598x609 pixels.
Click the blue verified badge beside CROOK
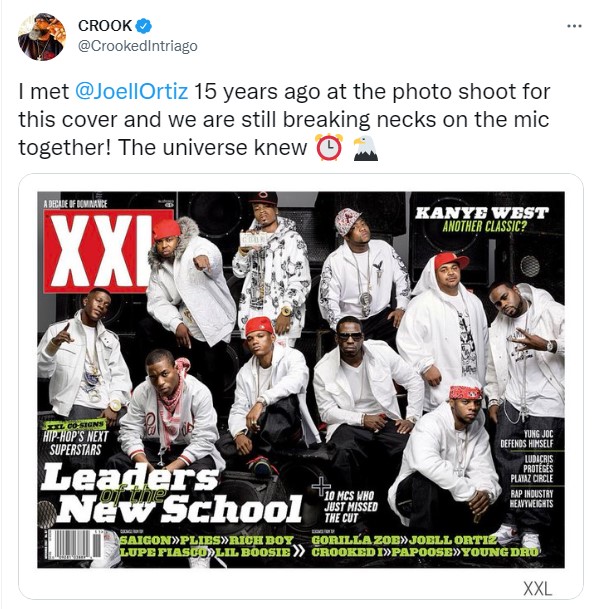click(x=143, y=26)
